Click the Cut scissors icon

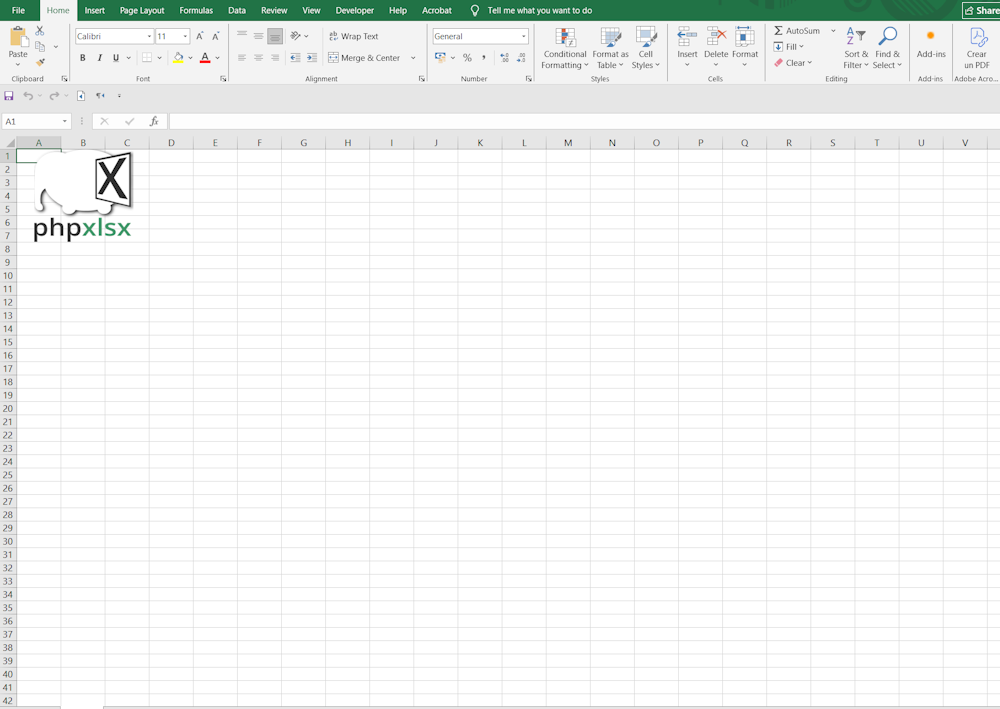pos(40,31)
